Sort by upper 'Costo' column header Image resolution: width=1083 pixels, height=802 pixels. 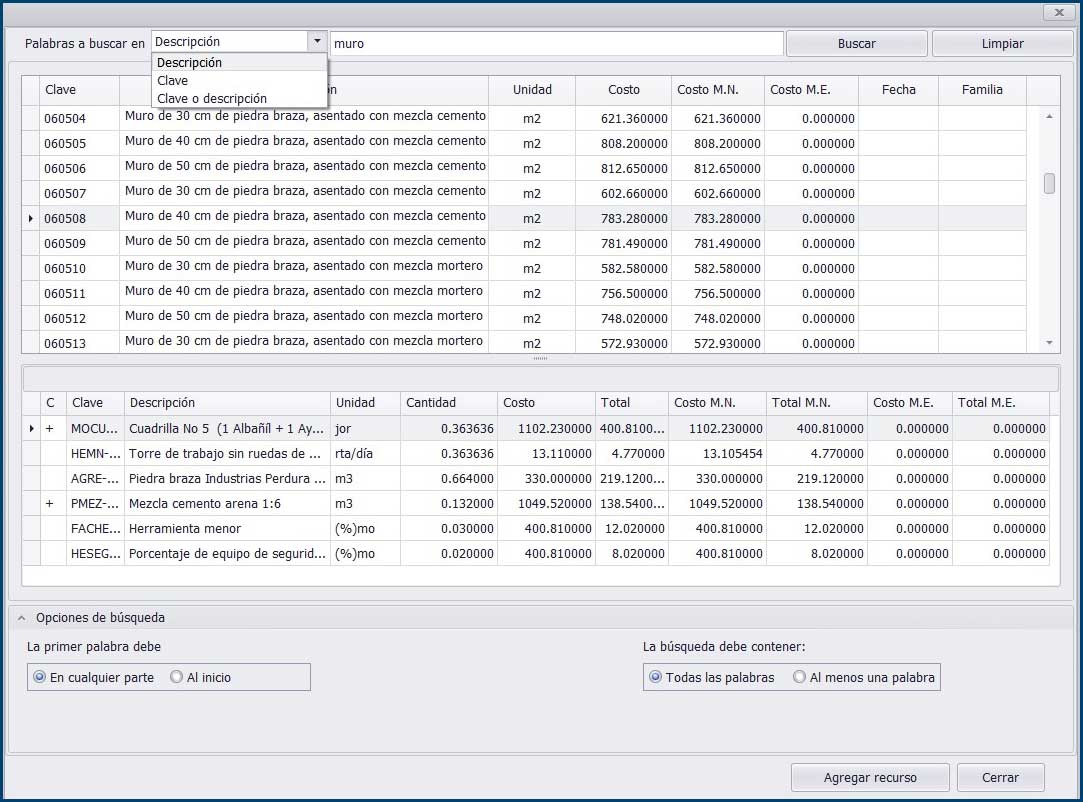(623, 90)
